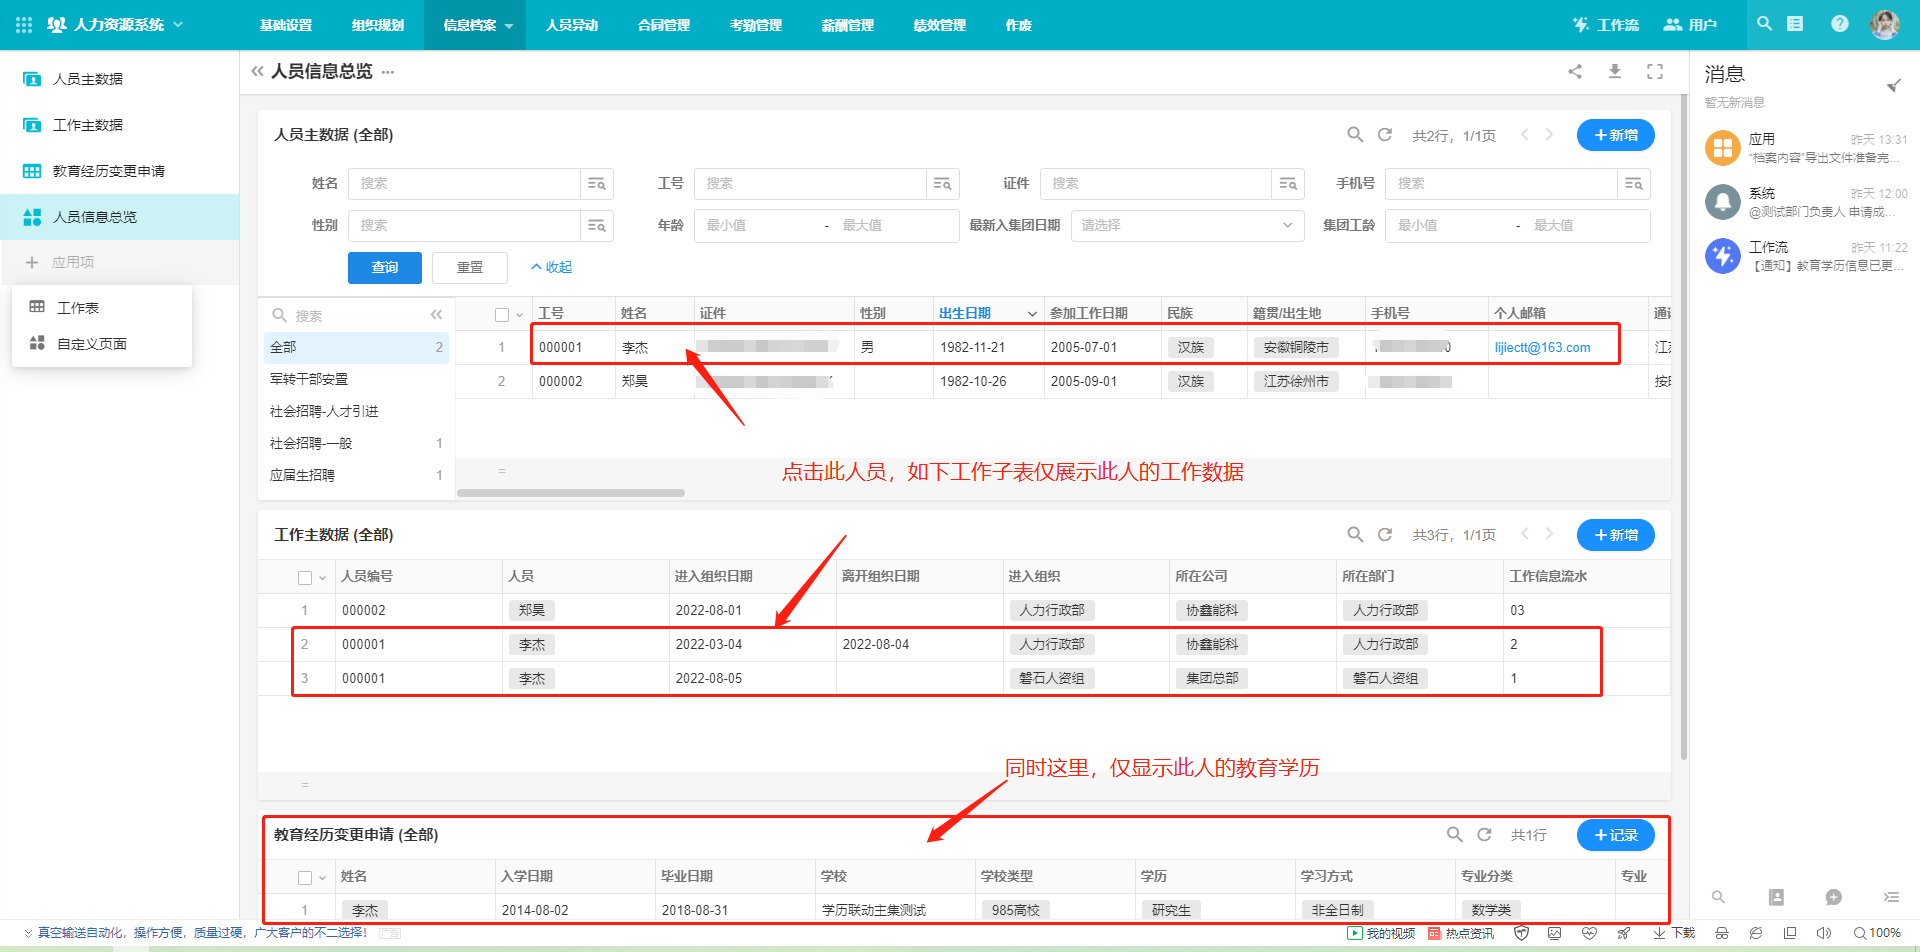1920x952 pixels.
Task: Open the app grid launcher icon
Action: 24,25
